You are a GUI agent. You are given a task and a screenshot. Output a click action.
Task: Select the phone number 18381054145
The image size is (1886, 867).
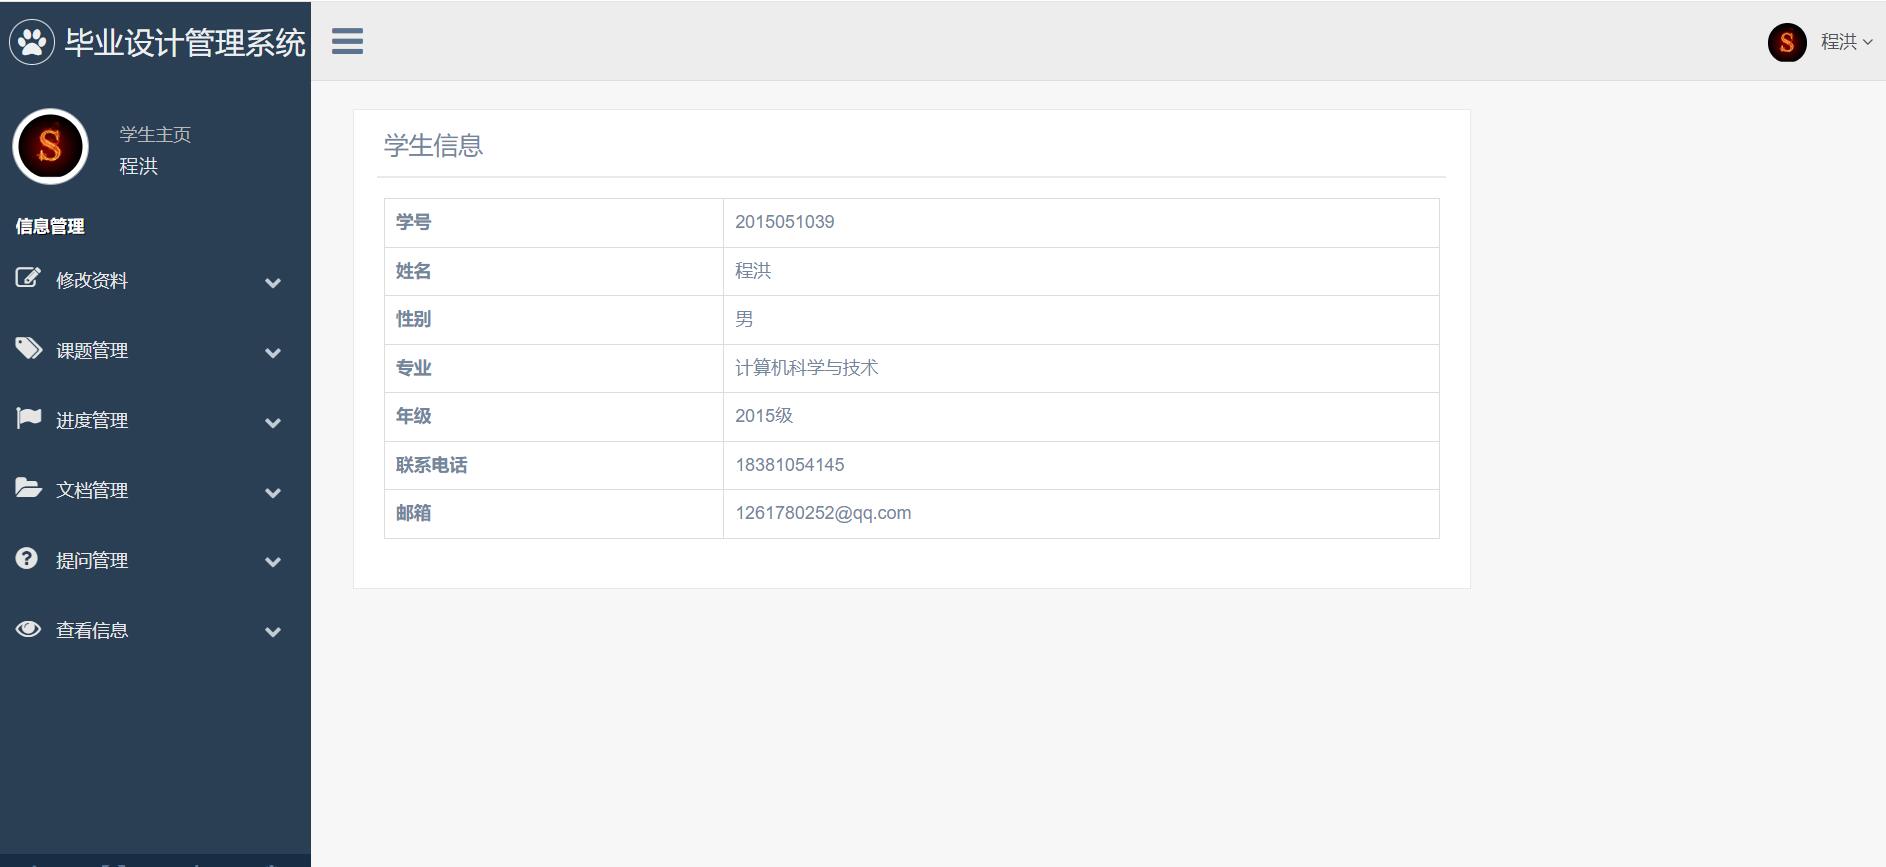790,465
